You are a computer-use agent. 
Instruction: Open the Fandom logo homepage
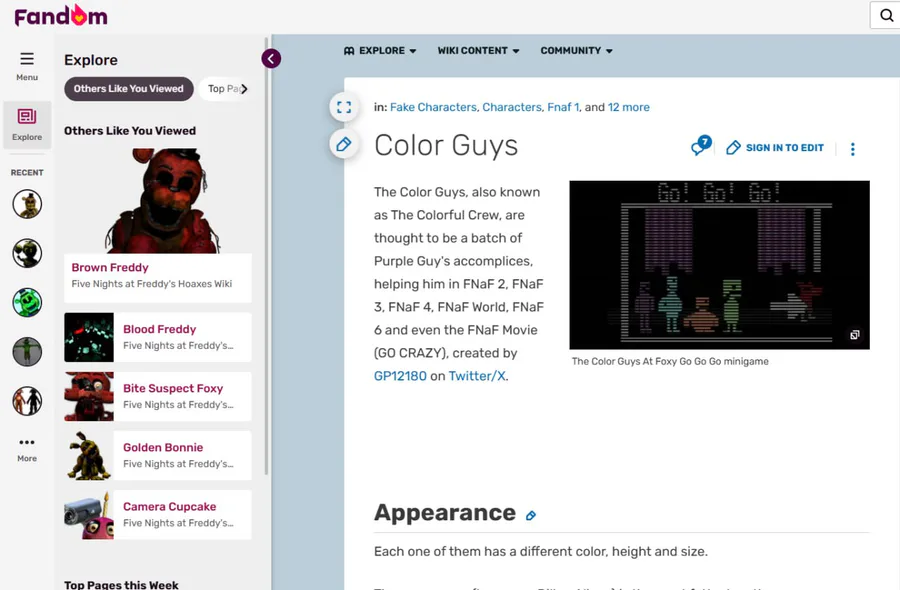(61, 16)
